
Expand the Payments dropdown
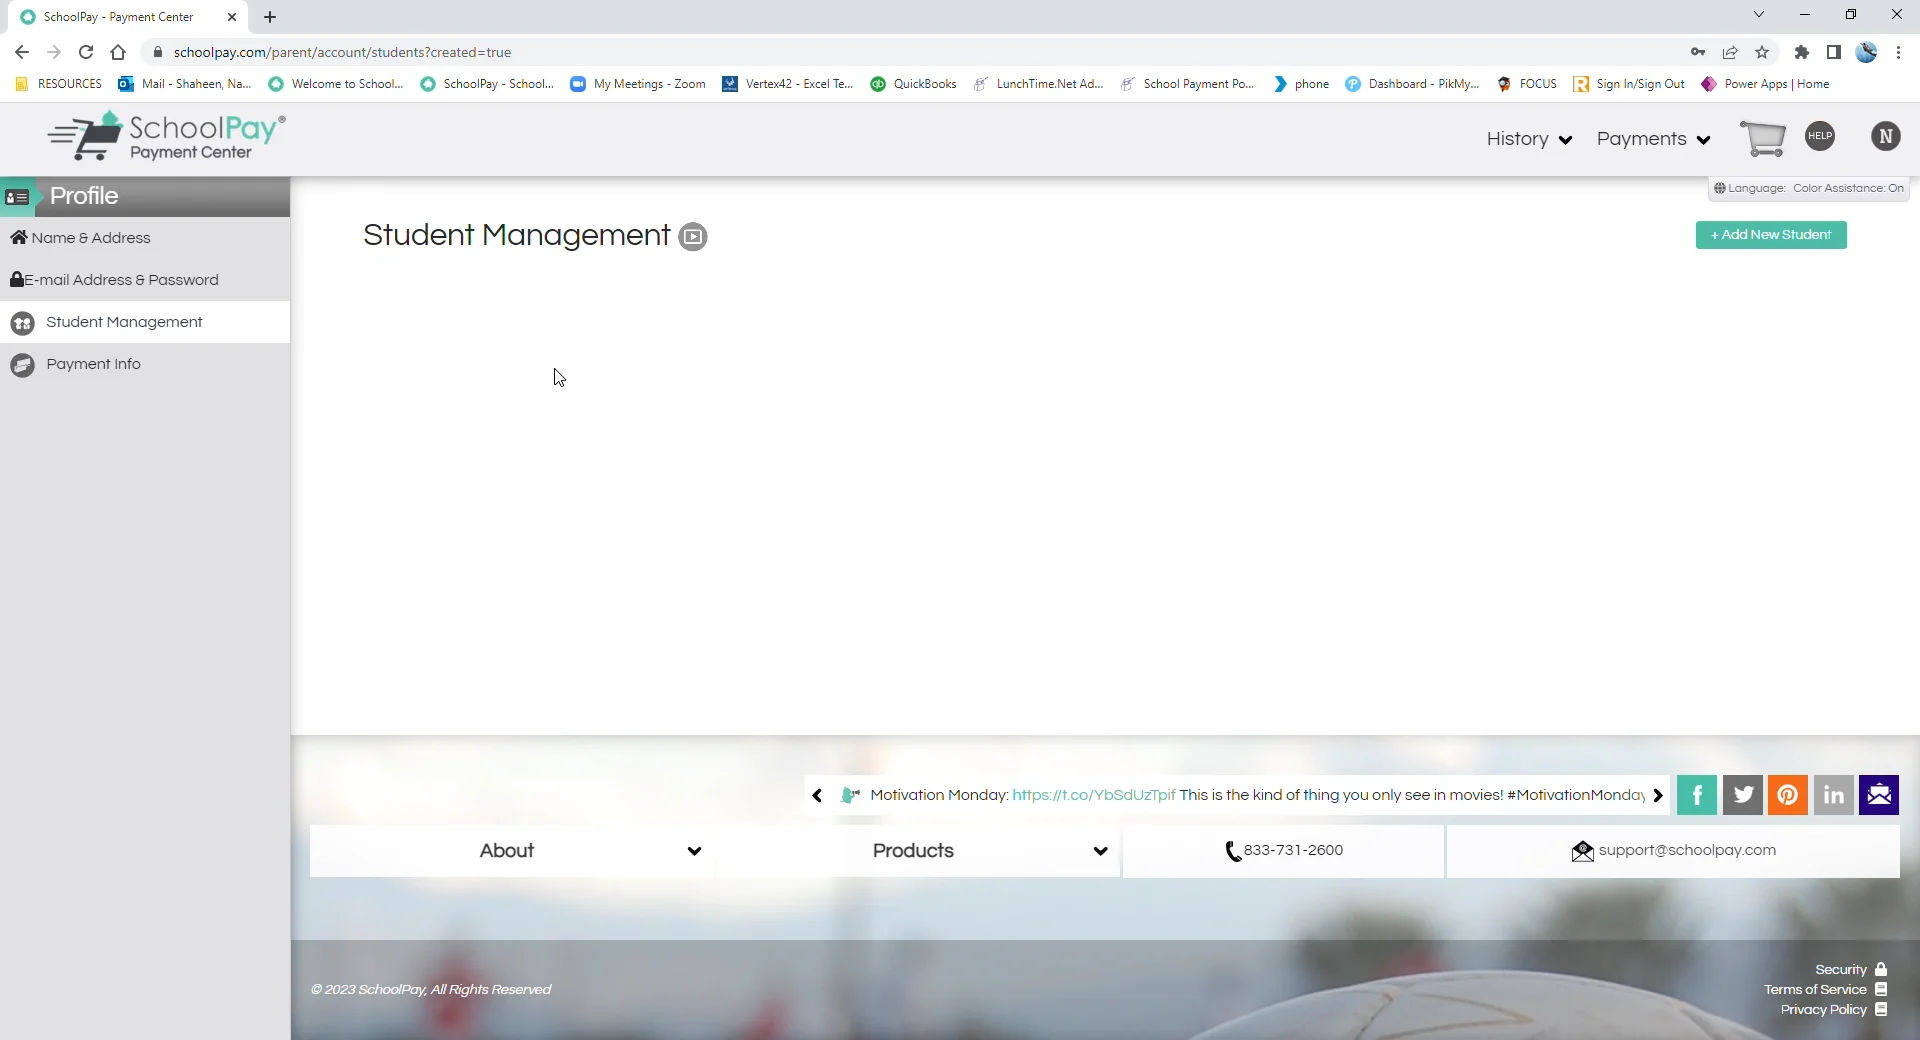[x=1653, y=139]
